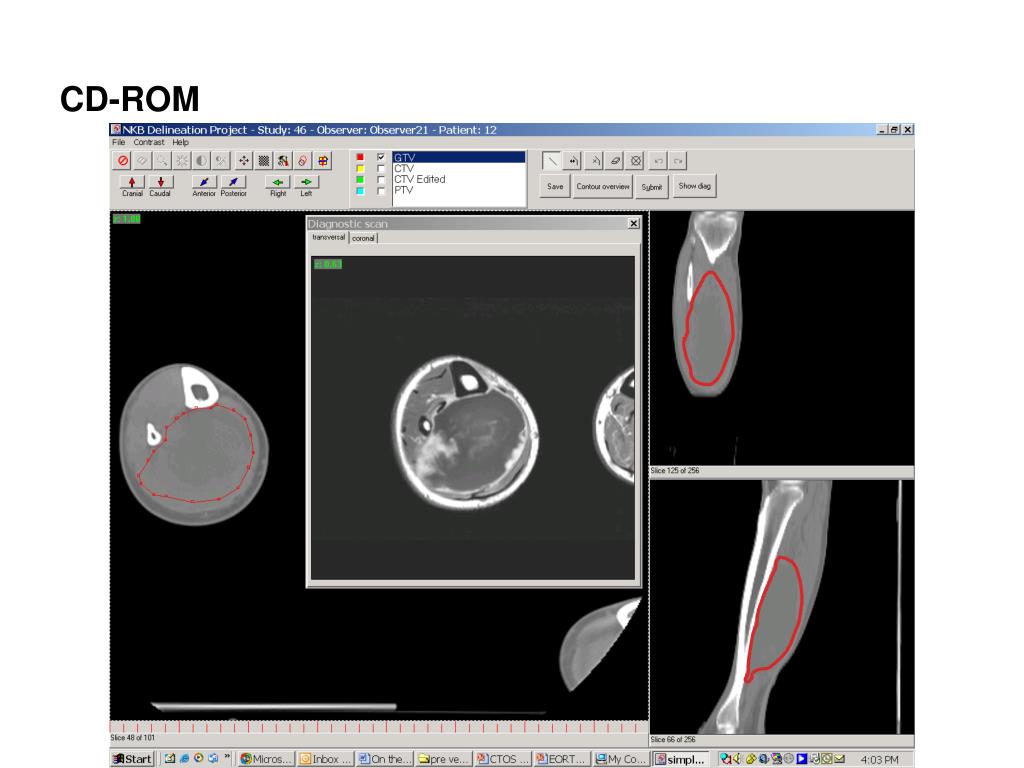1024x768 pixels.
Task: Enable the CTV checkbox
Action: click(x=381, y=168)
